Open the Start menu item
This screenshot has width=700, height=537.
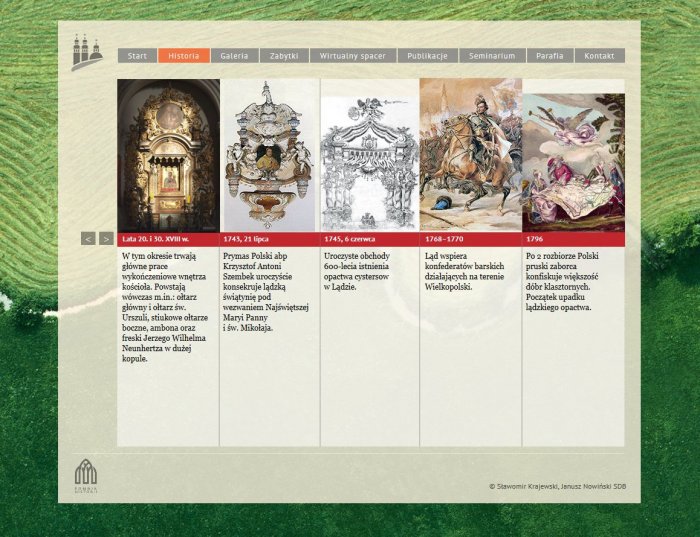pos(137,56)
